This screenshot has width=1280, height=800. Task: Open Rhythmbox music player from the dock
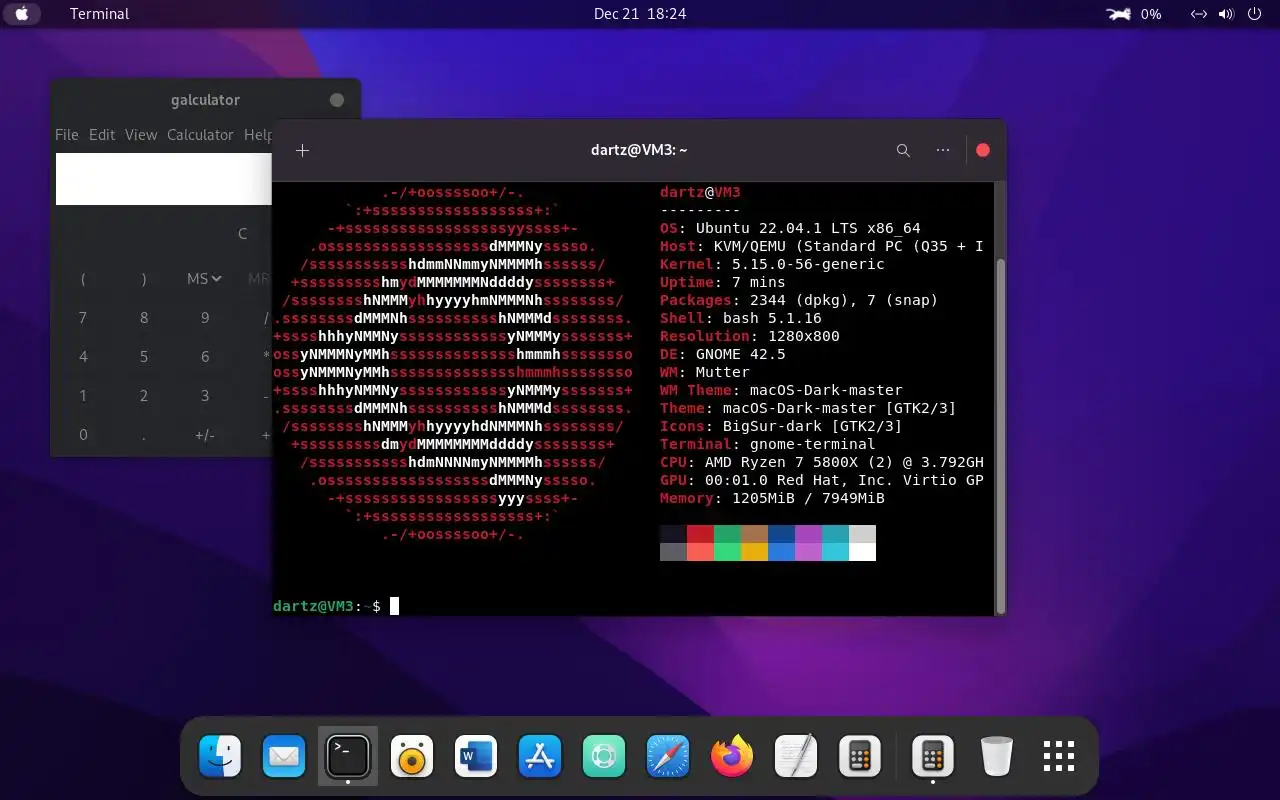coord(411,756)
